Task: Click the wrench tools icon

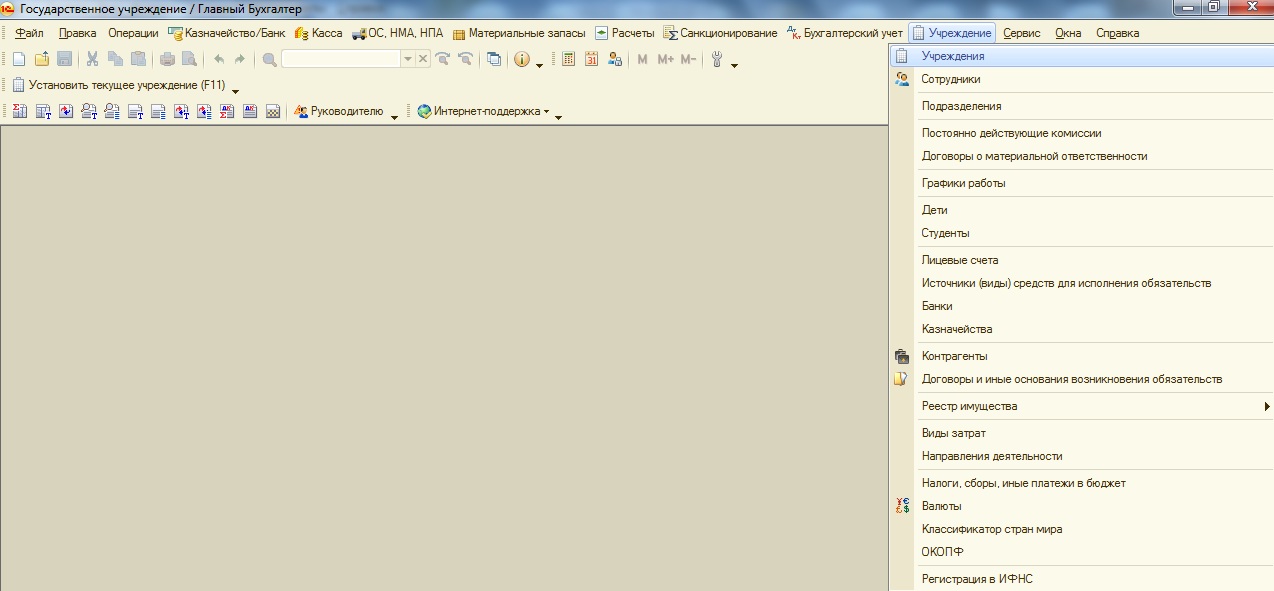Action: pyautogui.click(x=718, y=59)
